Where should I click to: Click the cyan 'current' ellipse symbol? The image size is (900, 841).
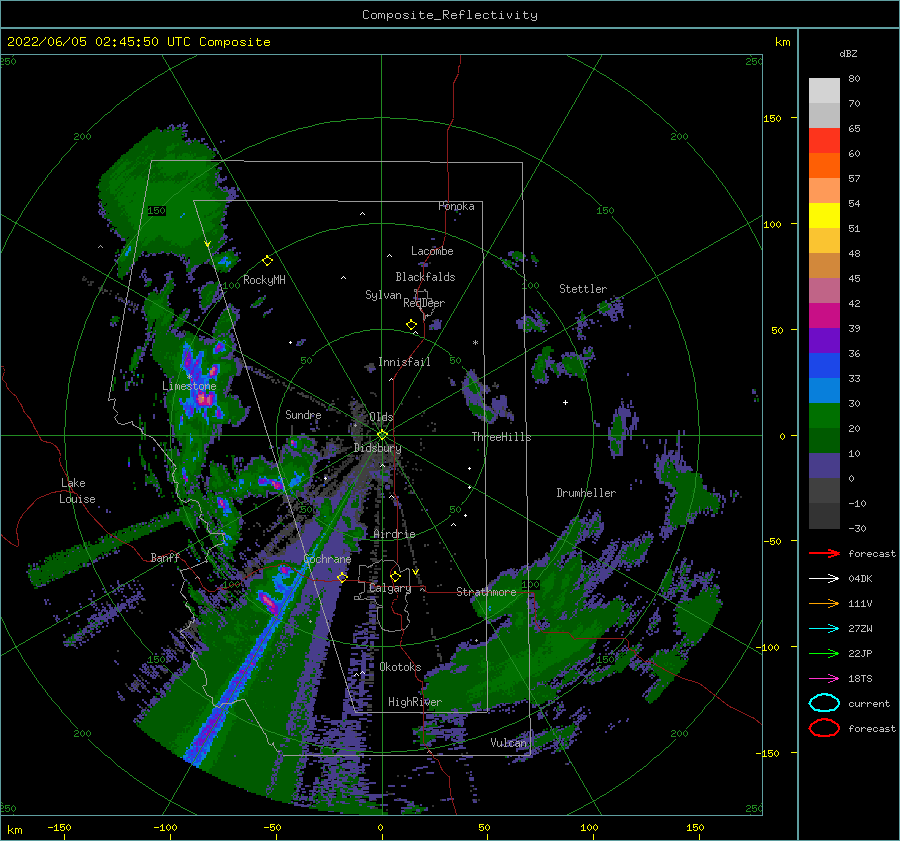(x=824, y=703)
